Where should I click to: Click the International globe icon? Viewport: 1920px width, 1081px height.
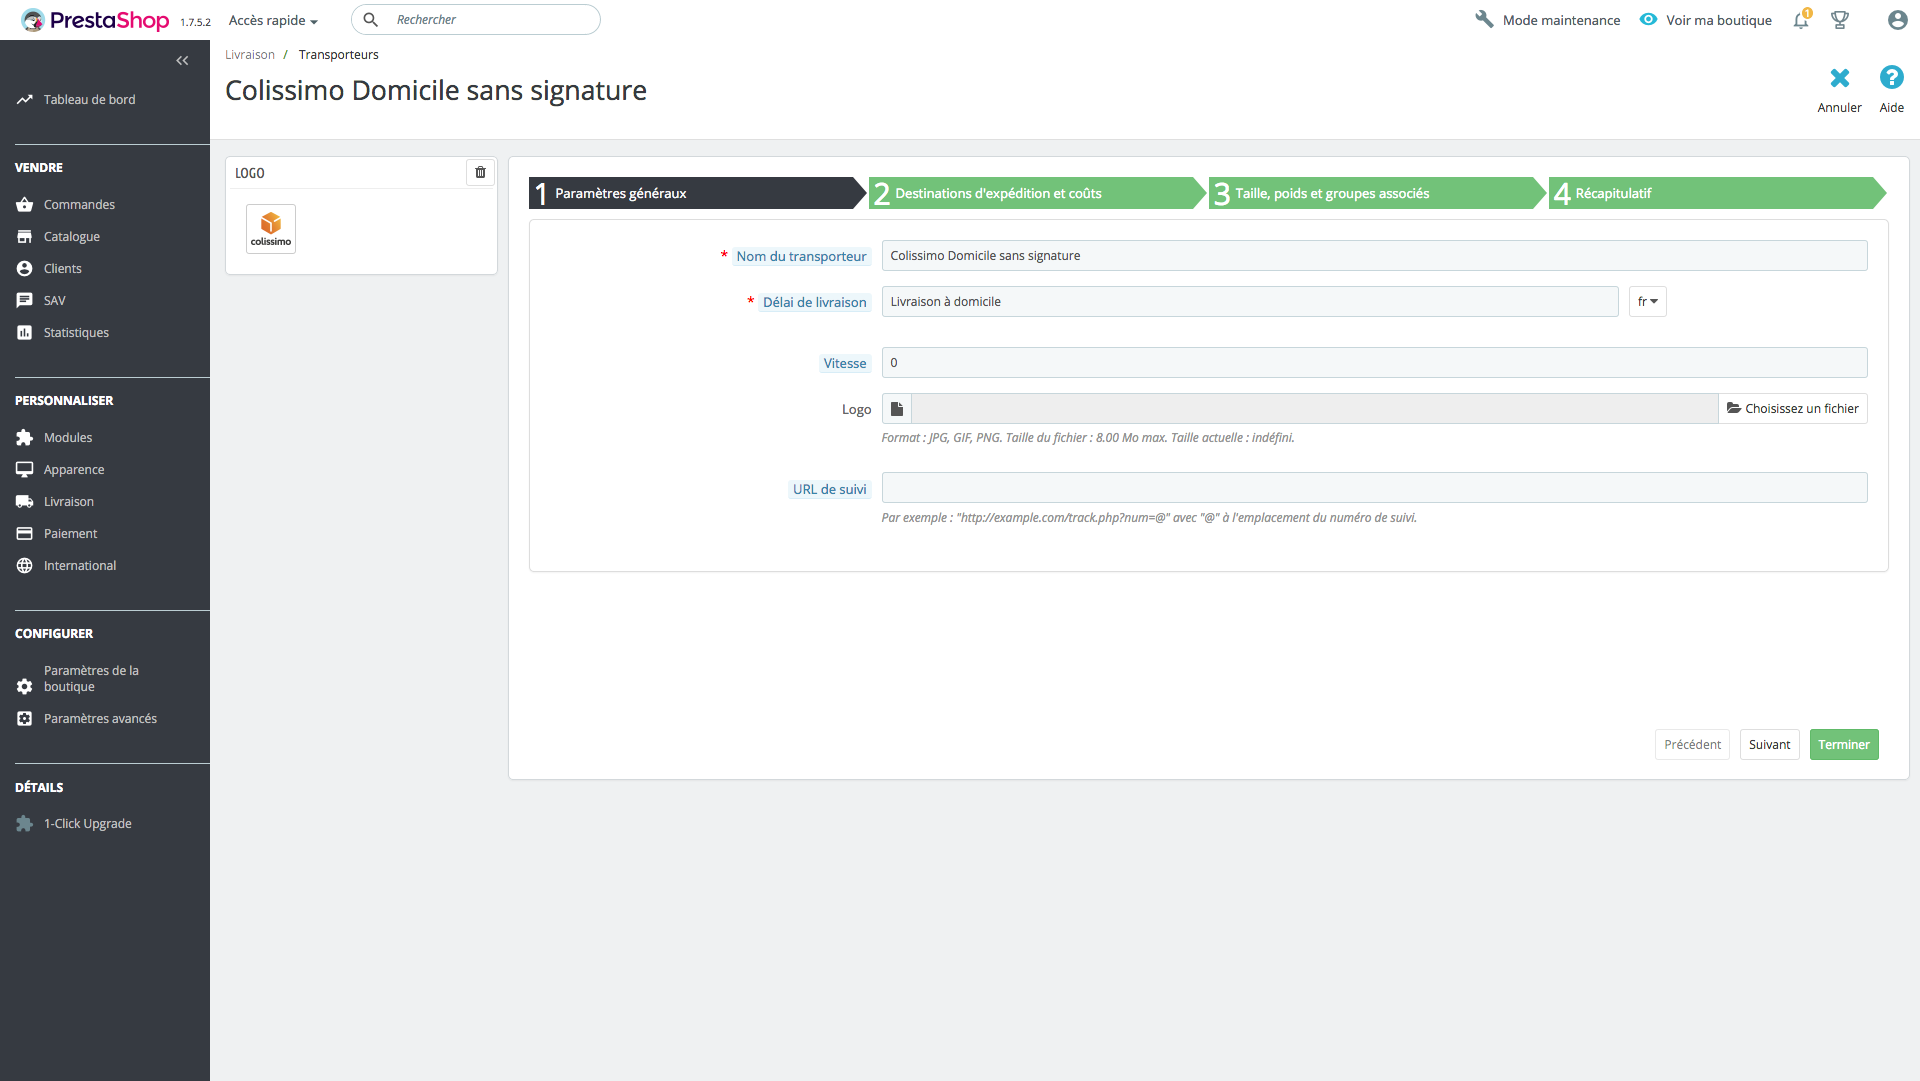[24, 566]
